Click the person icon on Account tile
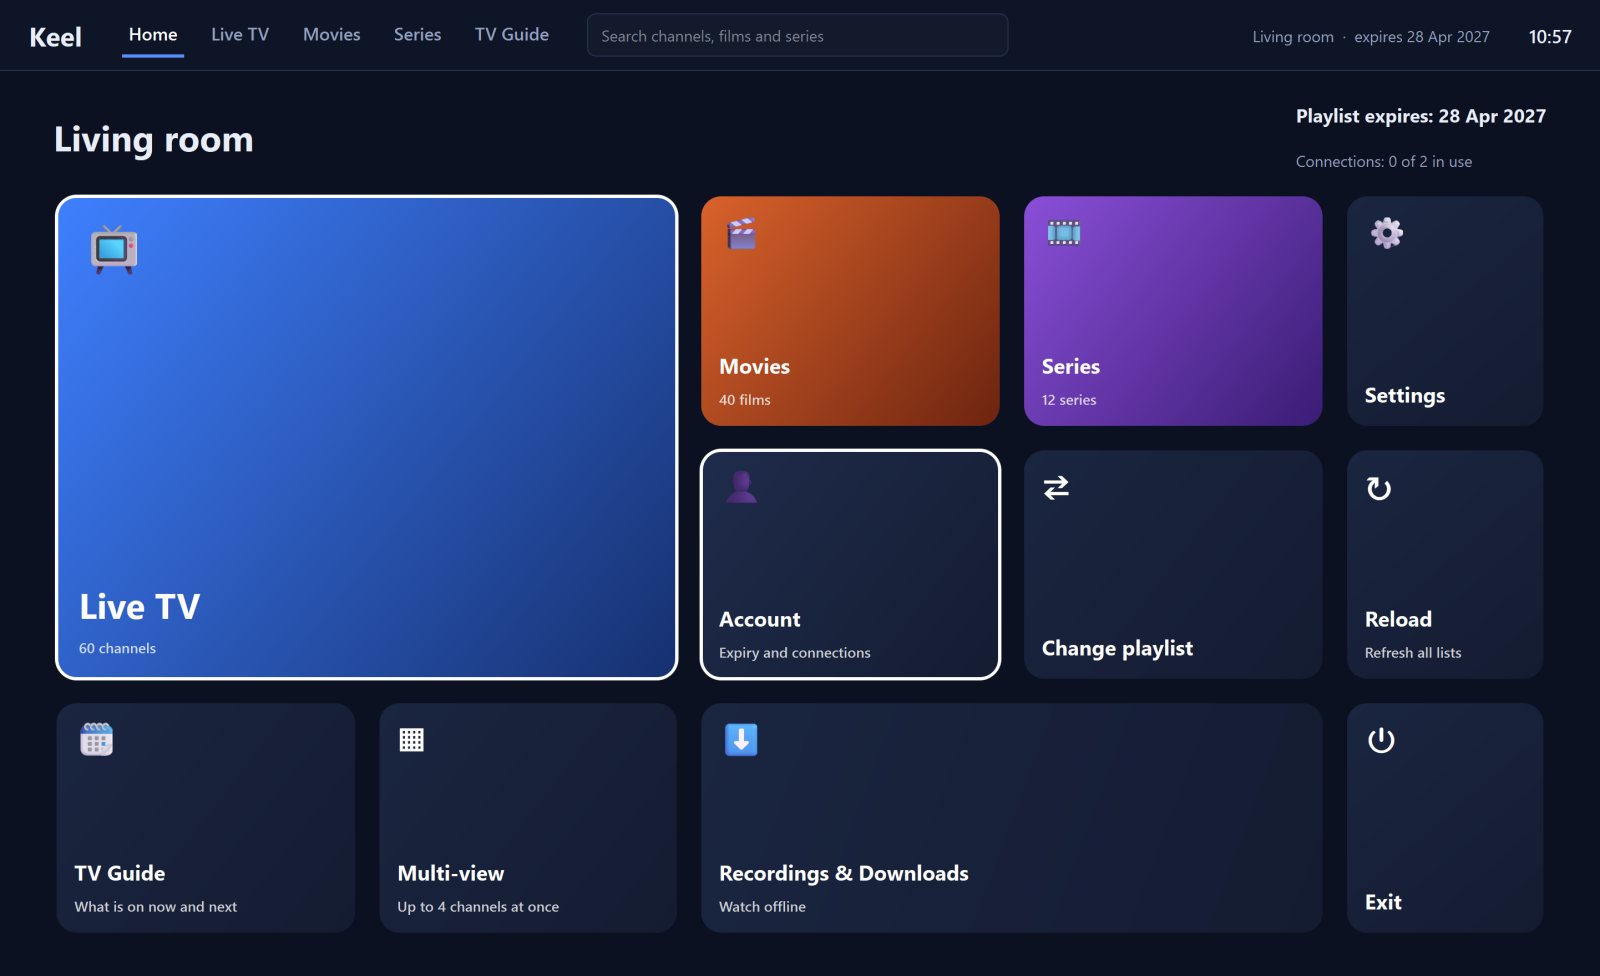The image size is (1600, 976). pos(741,487)
